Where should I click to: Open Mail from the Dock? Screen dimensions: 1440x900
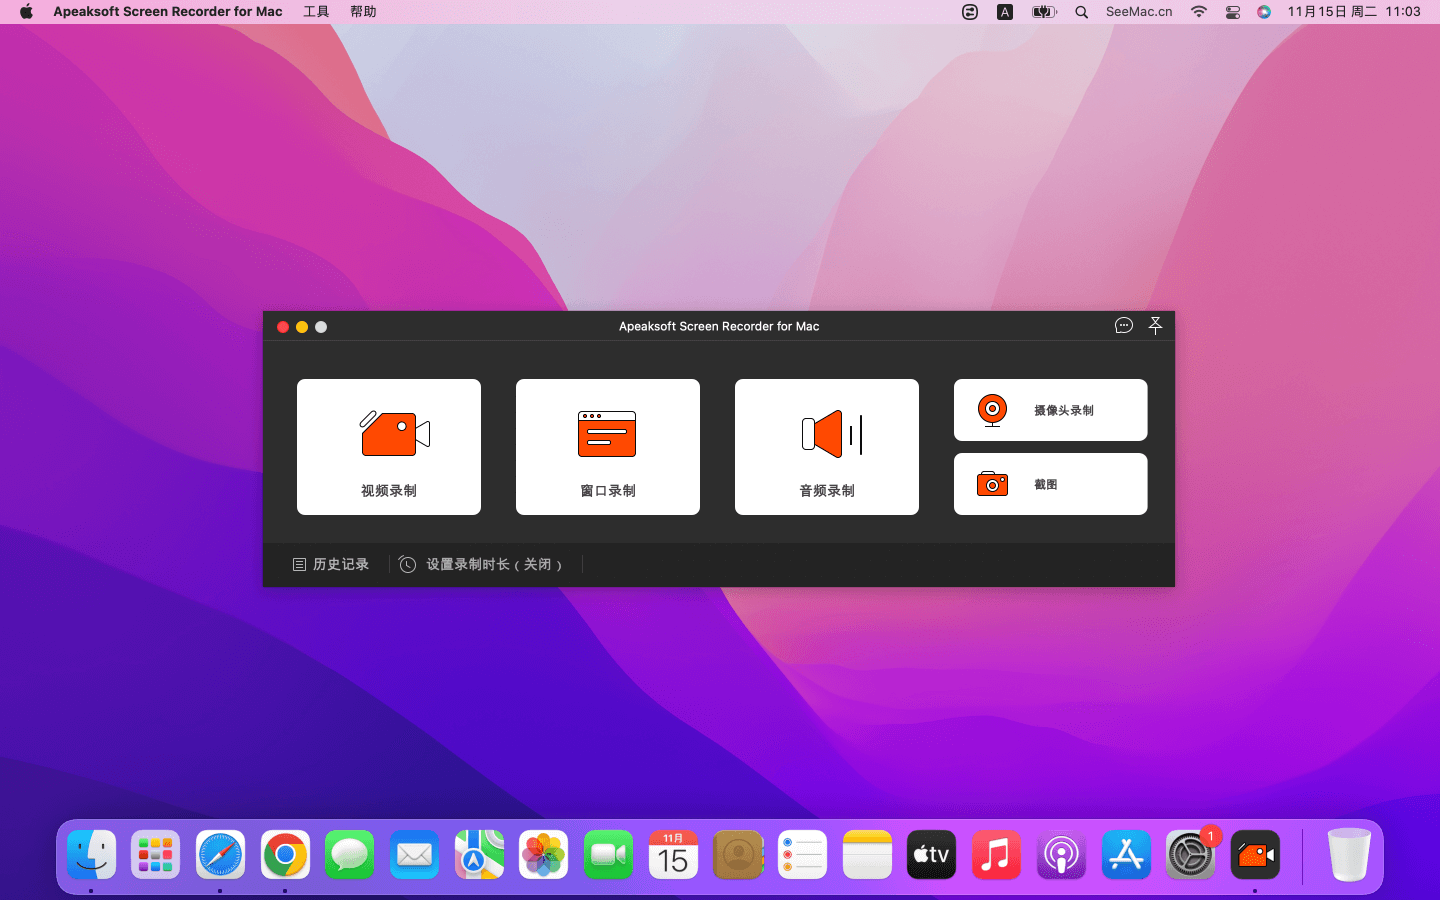pos(414,855)
